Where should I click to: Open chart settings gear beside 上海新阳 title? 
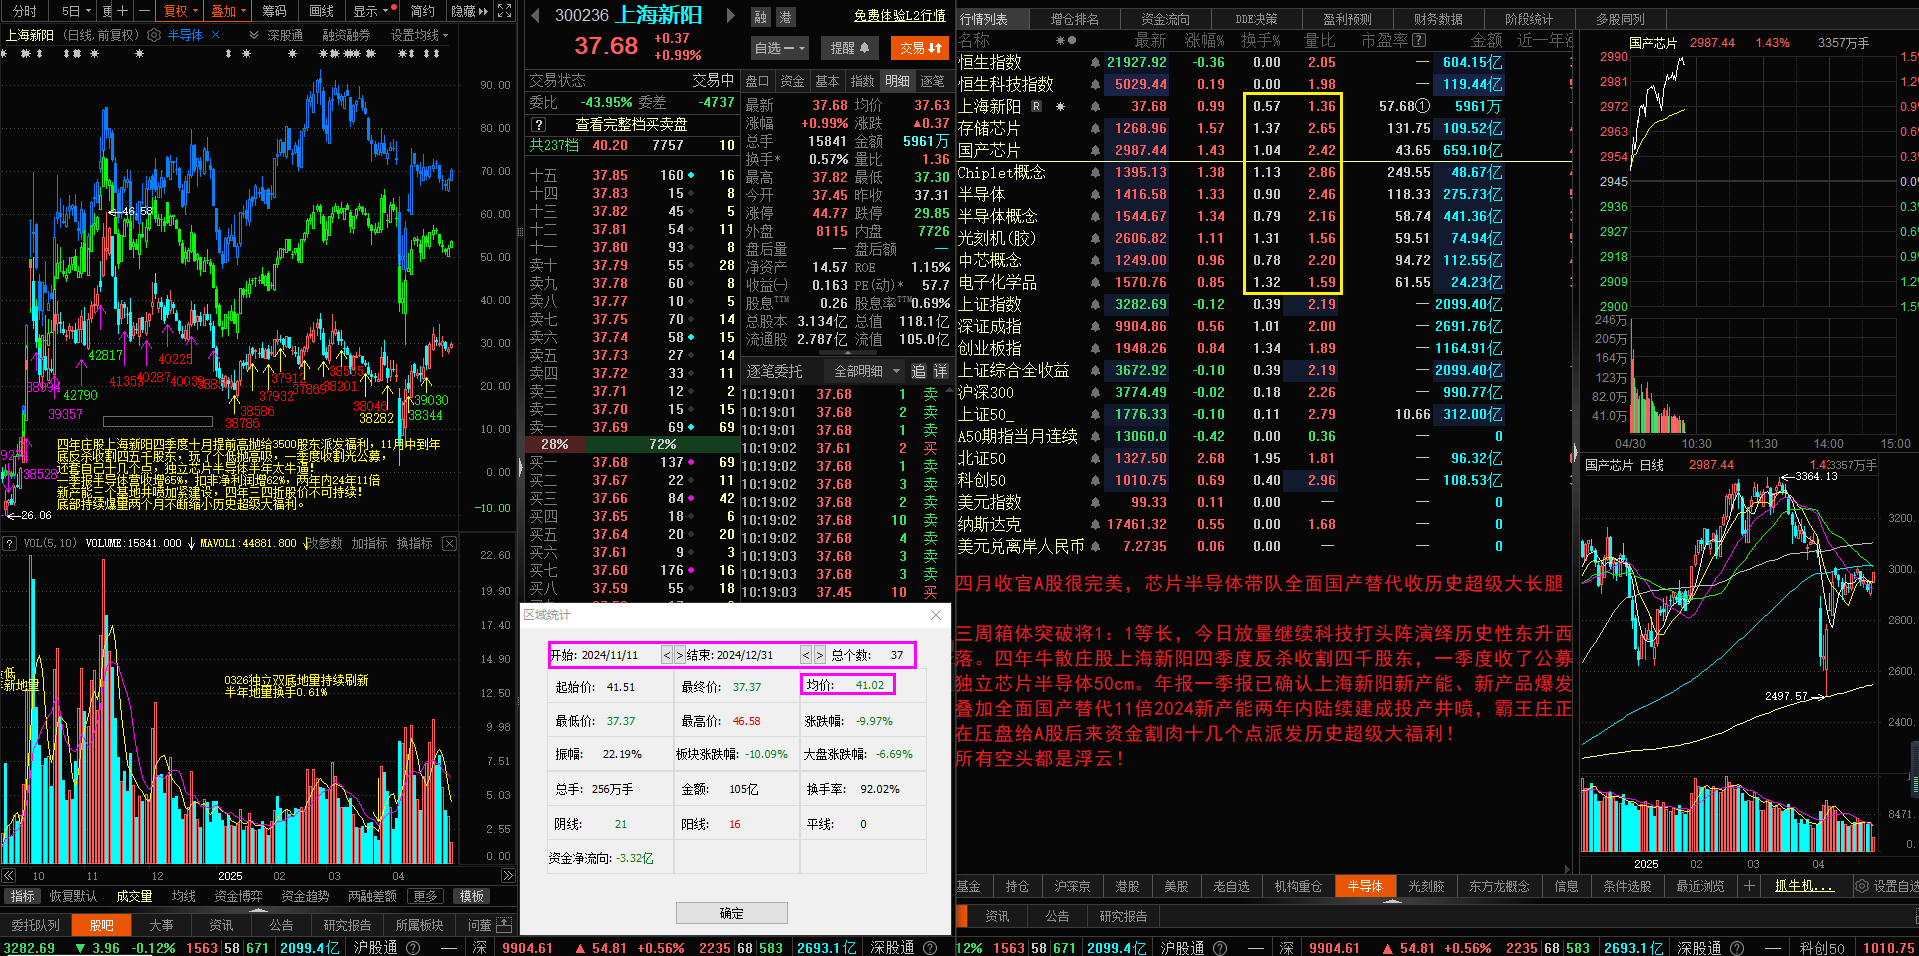coord(154,35)
